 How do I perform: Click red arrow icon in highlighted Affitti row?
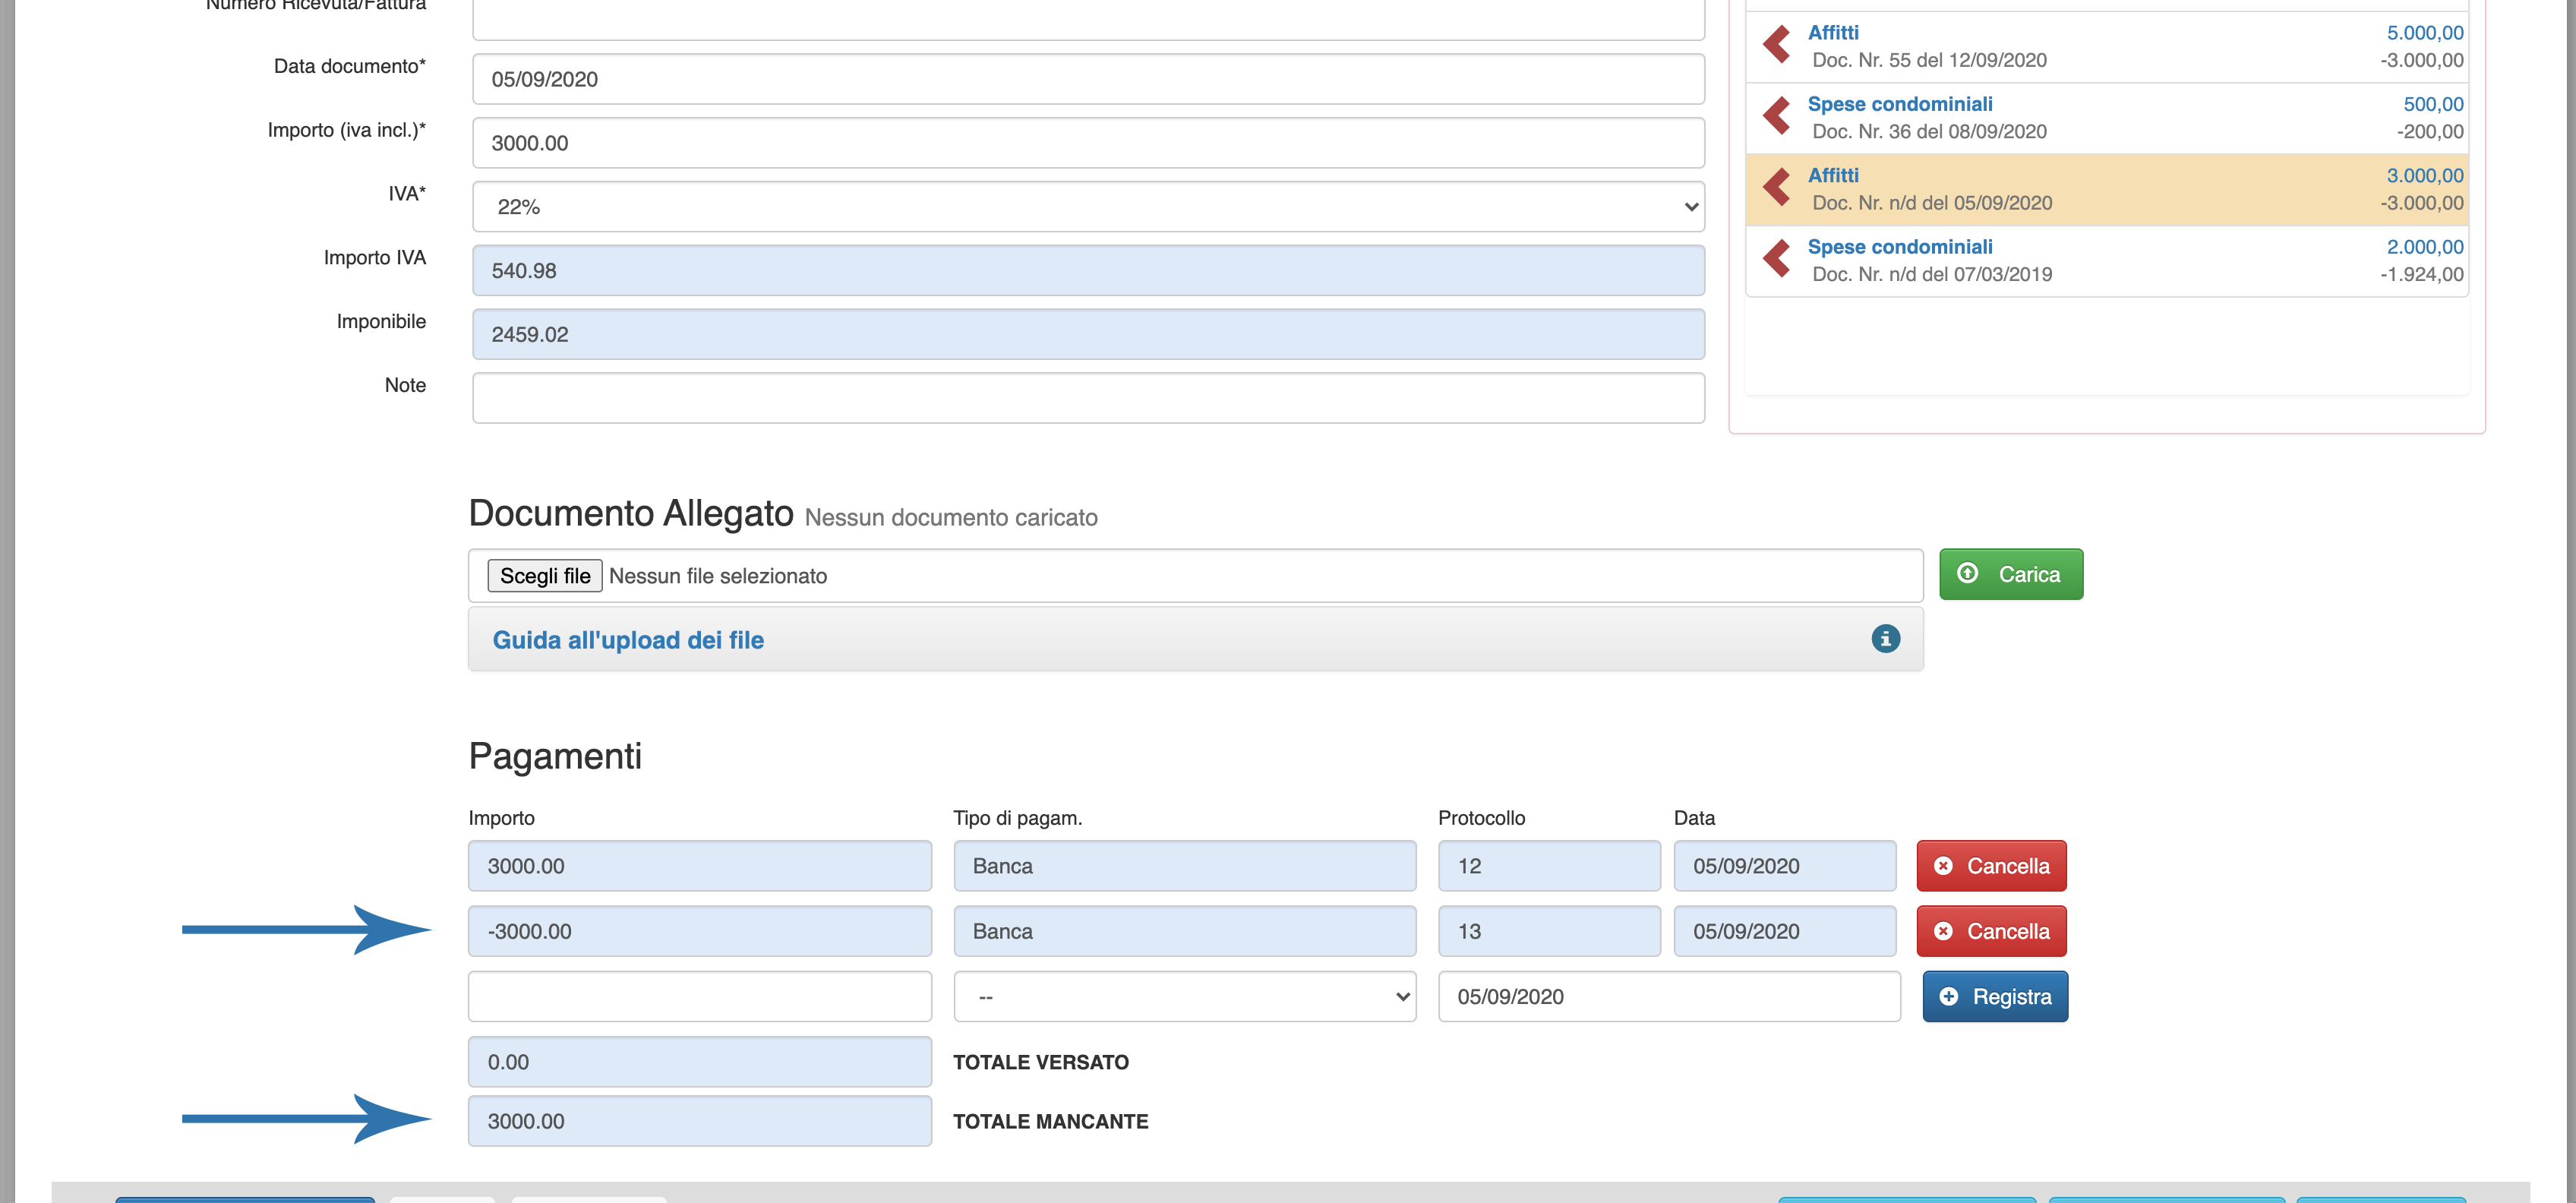point(1777,188)
